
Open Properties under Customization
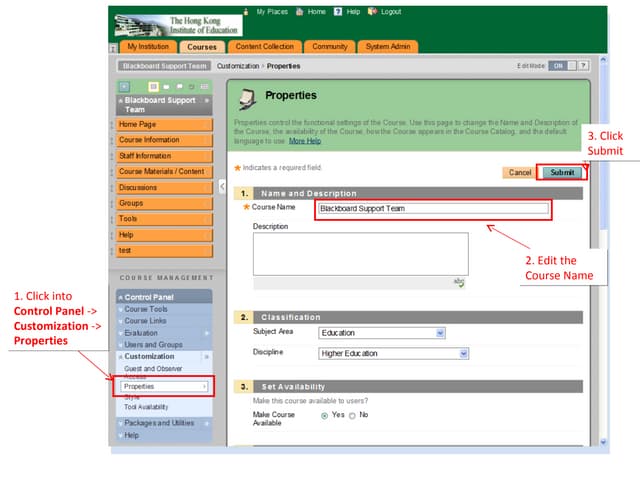click(x=164, y=387)
